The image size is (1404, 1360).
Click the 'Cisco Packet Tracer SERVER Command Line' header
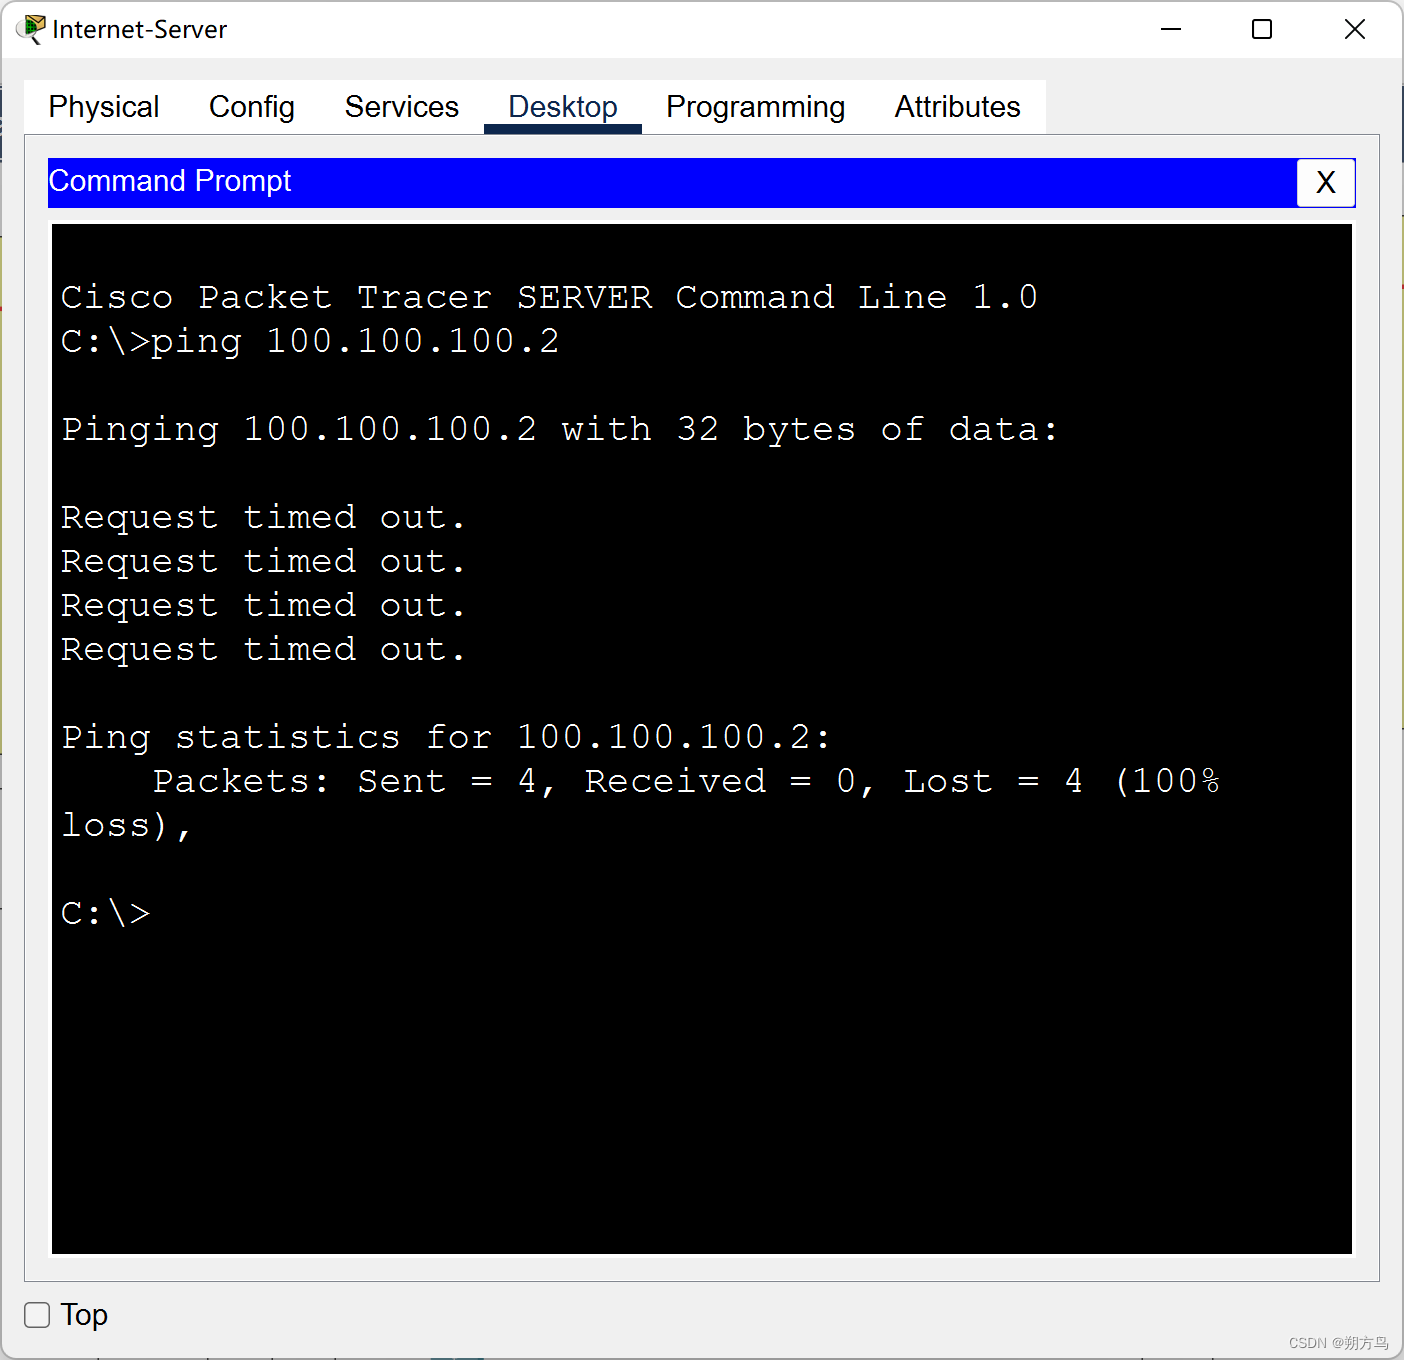coord(549,297)
